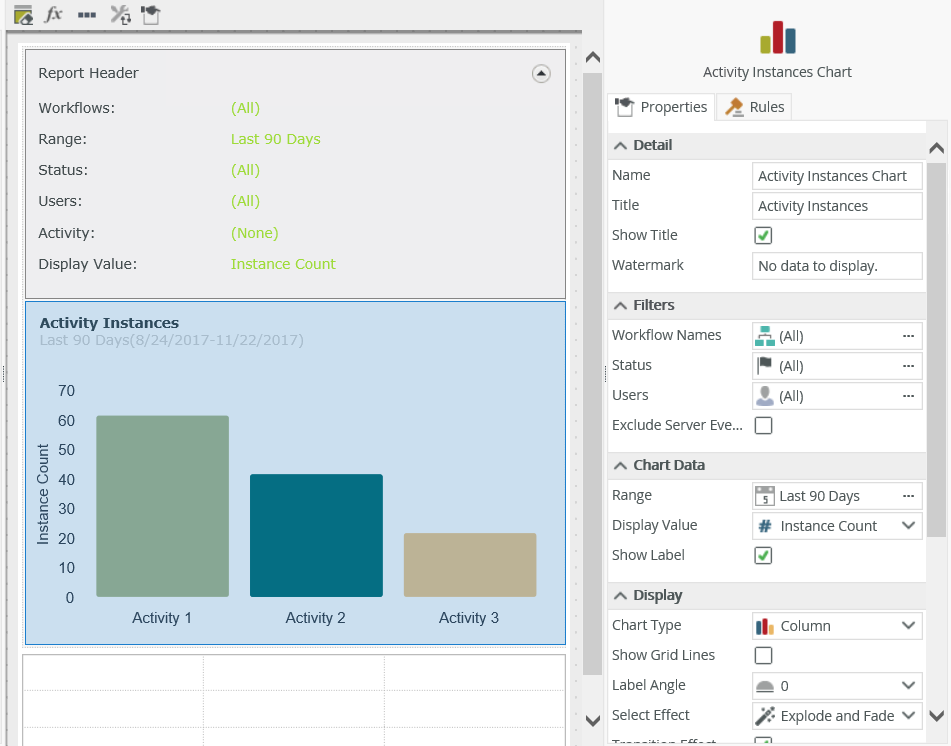Collapse the Filters section
The image size is (951, 746).
pyautogui.click(x=620, y=305)
